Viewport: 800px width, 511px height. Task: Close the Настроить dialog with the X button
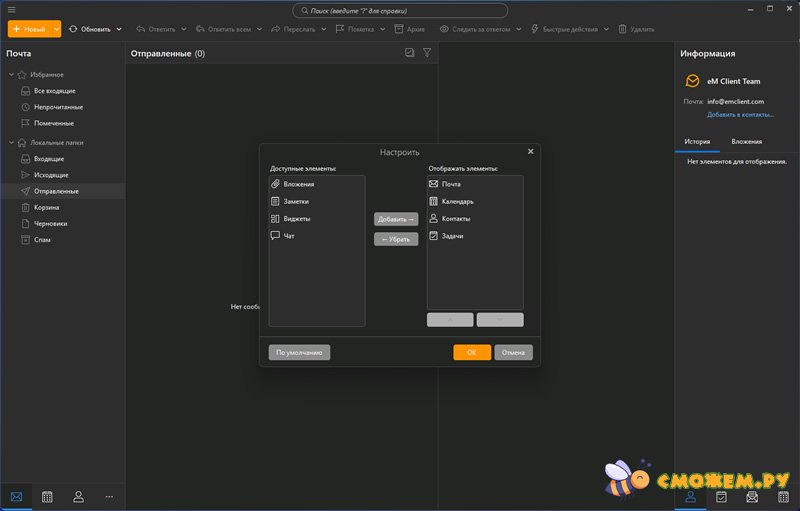click(x=530, y=151)
